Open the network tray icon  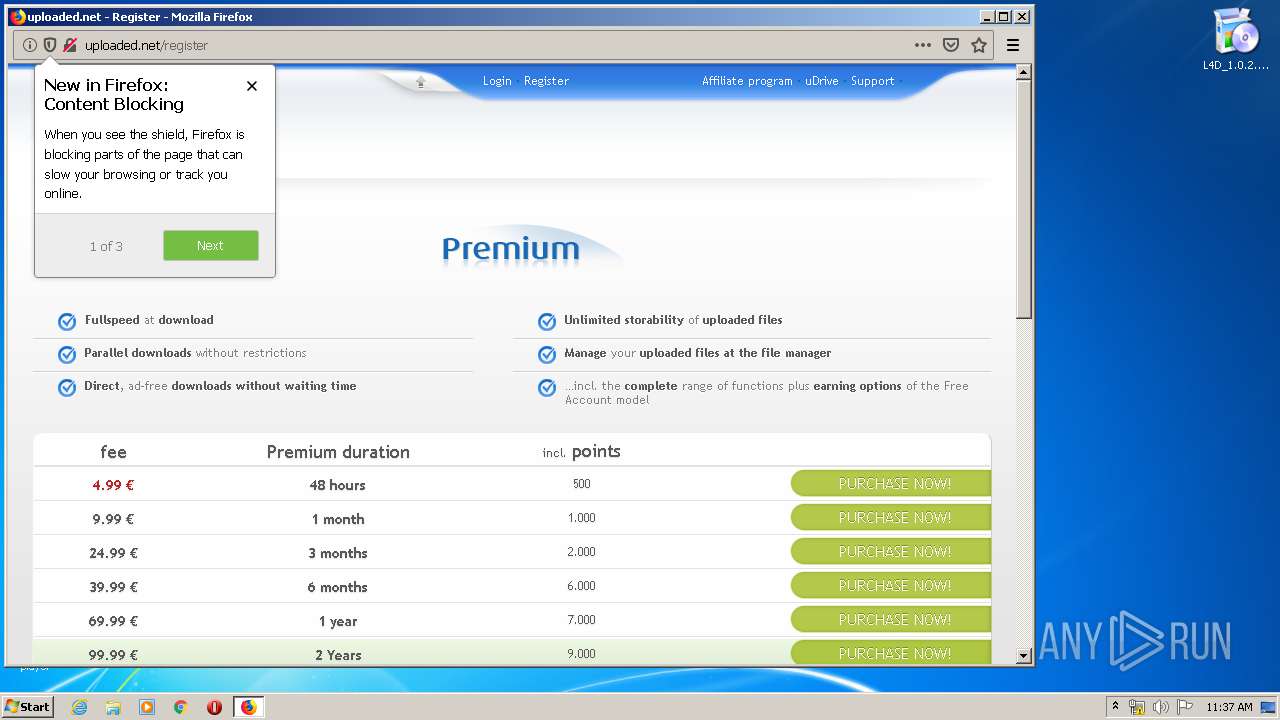pos(1137,707)
